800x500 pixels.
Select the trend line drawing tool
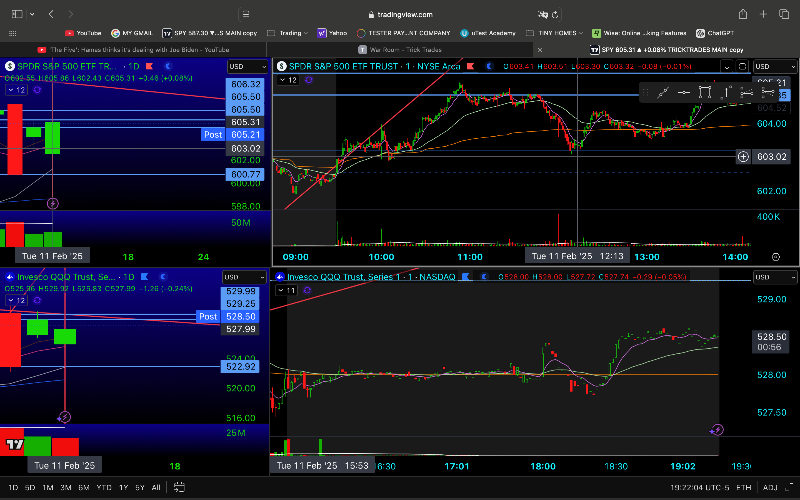coord(663,92)
